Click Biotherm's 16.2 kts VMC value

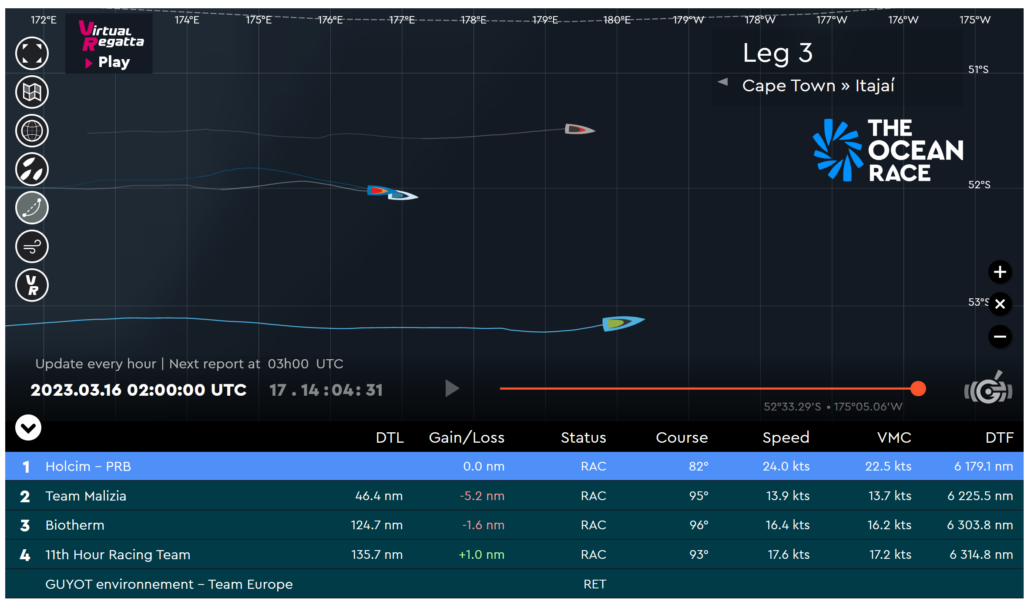(x=889, y=525)
